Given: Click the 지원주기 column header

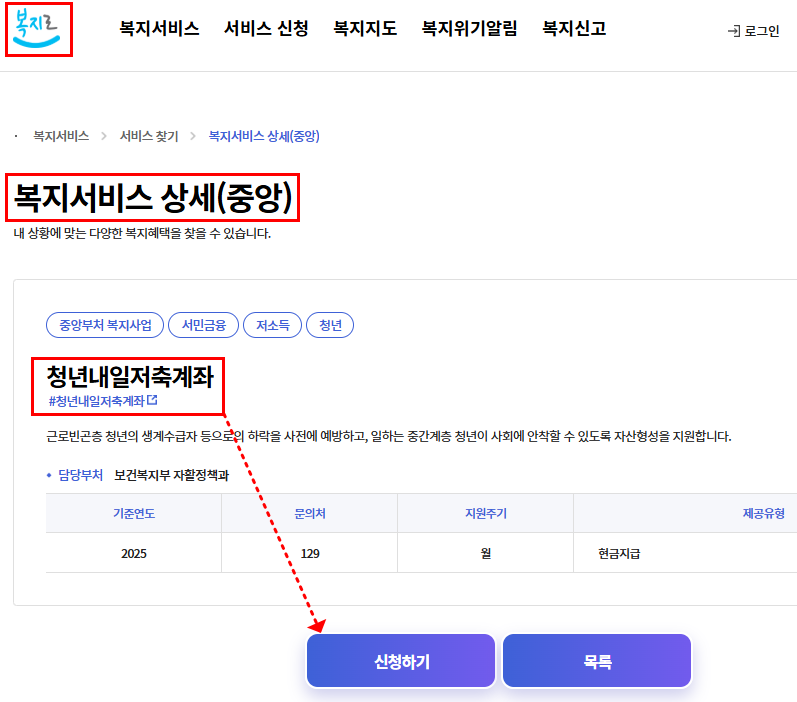Looking at the screenshot, I should tap(485, 513).
